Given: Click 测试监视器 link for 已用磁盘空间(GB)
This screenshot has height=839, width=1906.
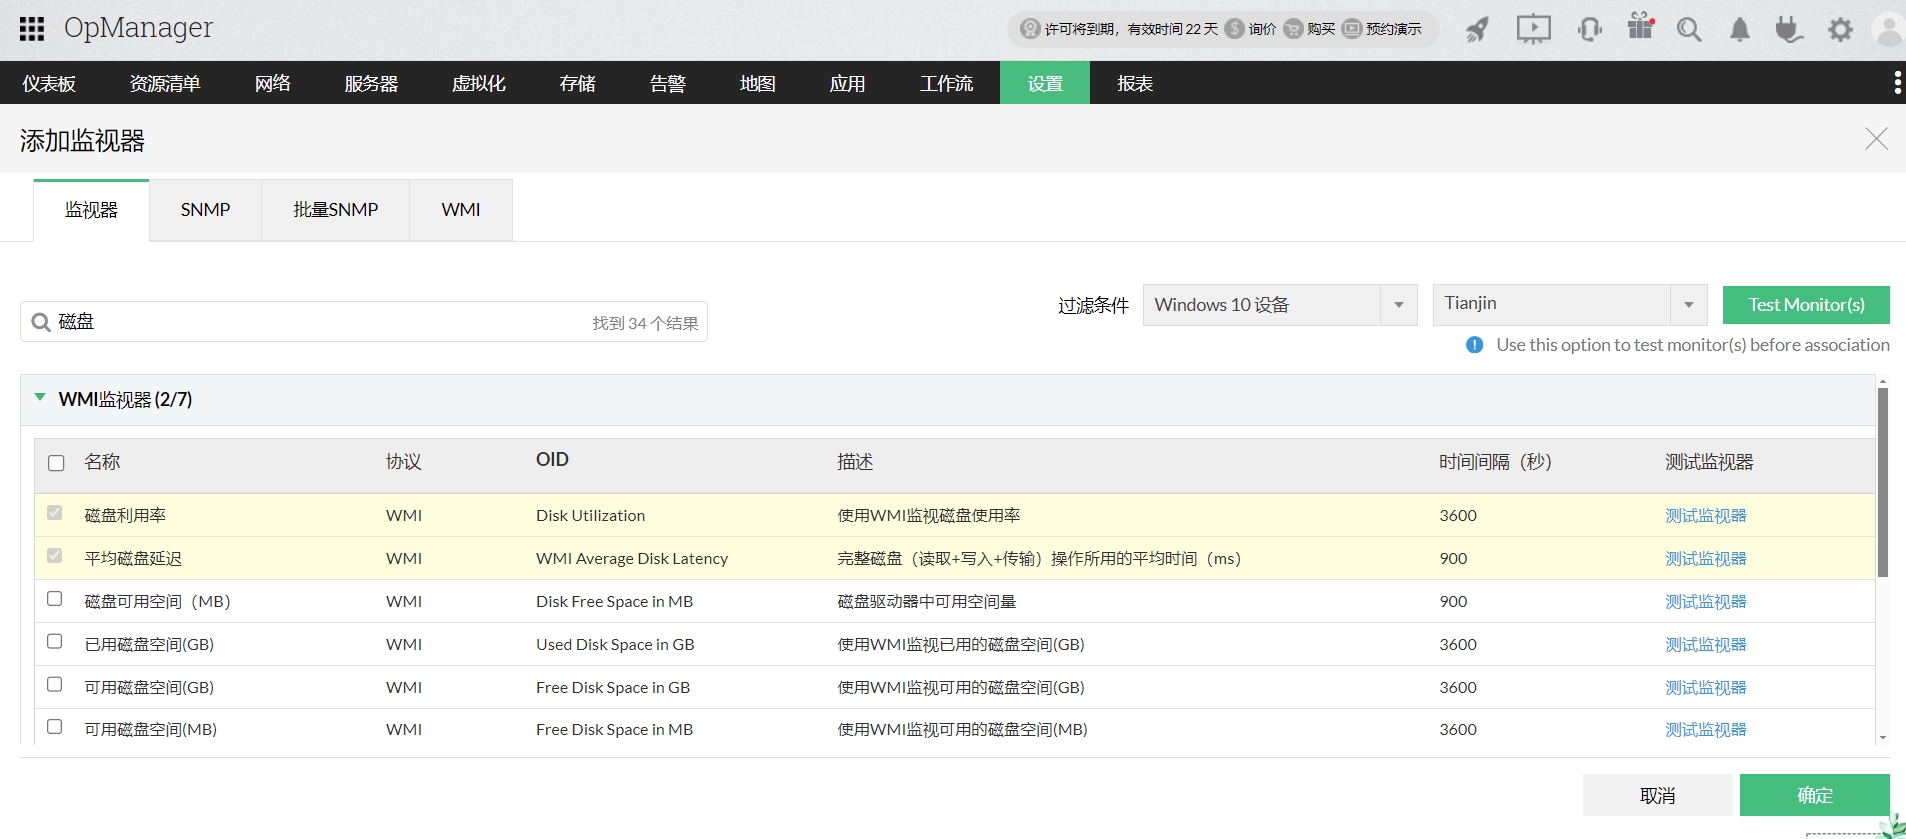Looking at the screenshot, I should pyautogui.click(x=1706, y=645).
